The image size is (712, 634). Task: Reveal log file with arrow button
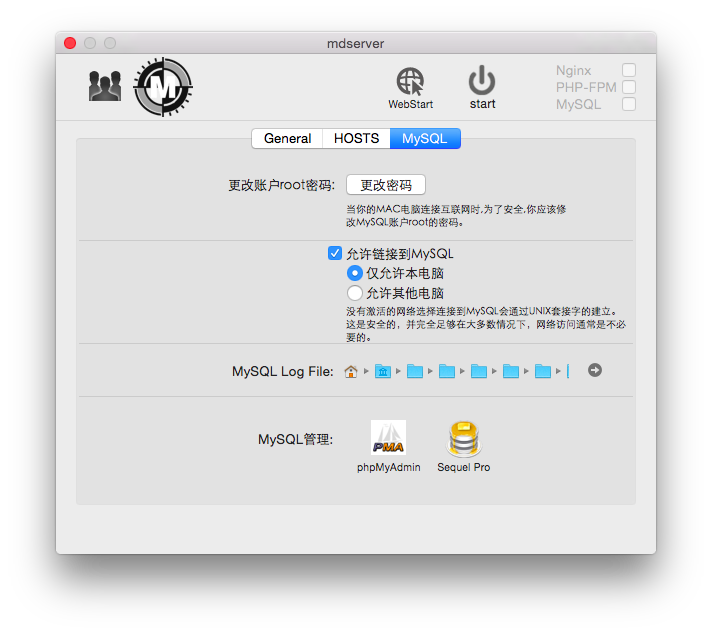pyautogui.click(x=594, y=370)
